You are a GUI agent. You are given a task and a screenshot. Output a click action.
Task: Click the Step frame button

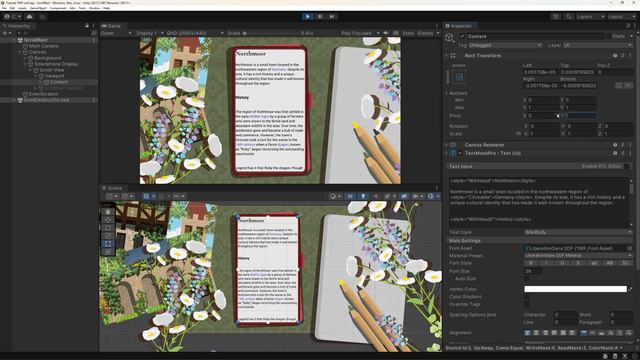[x=332, y=17]
